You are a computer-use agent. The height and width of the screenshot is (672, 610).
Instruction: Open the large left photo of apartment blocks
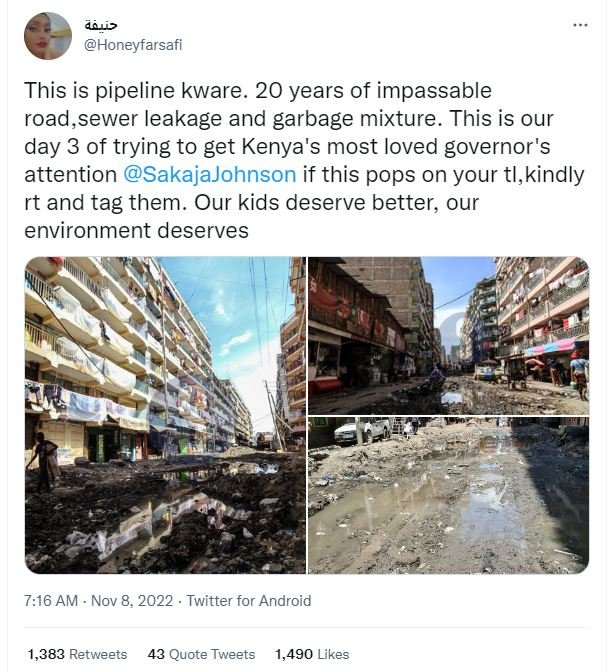(x=165, y=415)
